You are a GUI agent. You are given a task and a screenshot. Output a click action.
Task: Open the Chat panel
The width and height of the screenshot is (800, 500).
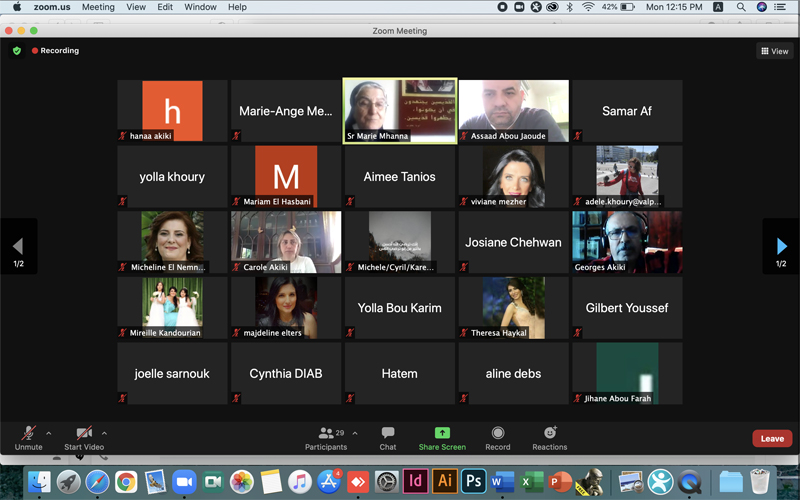pos(388,437)
